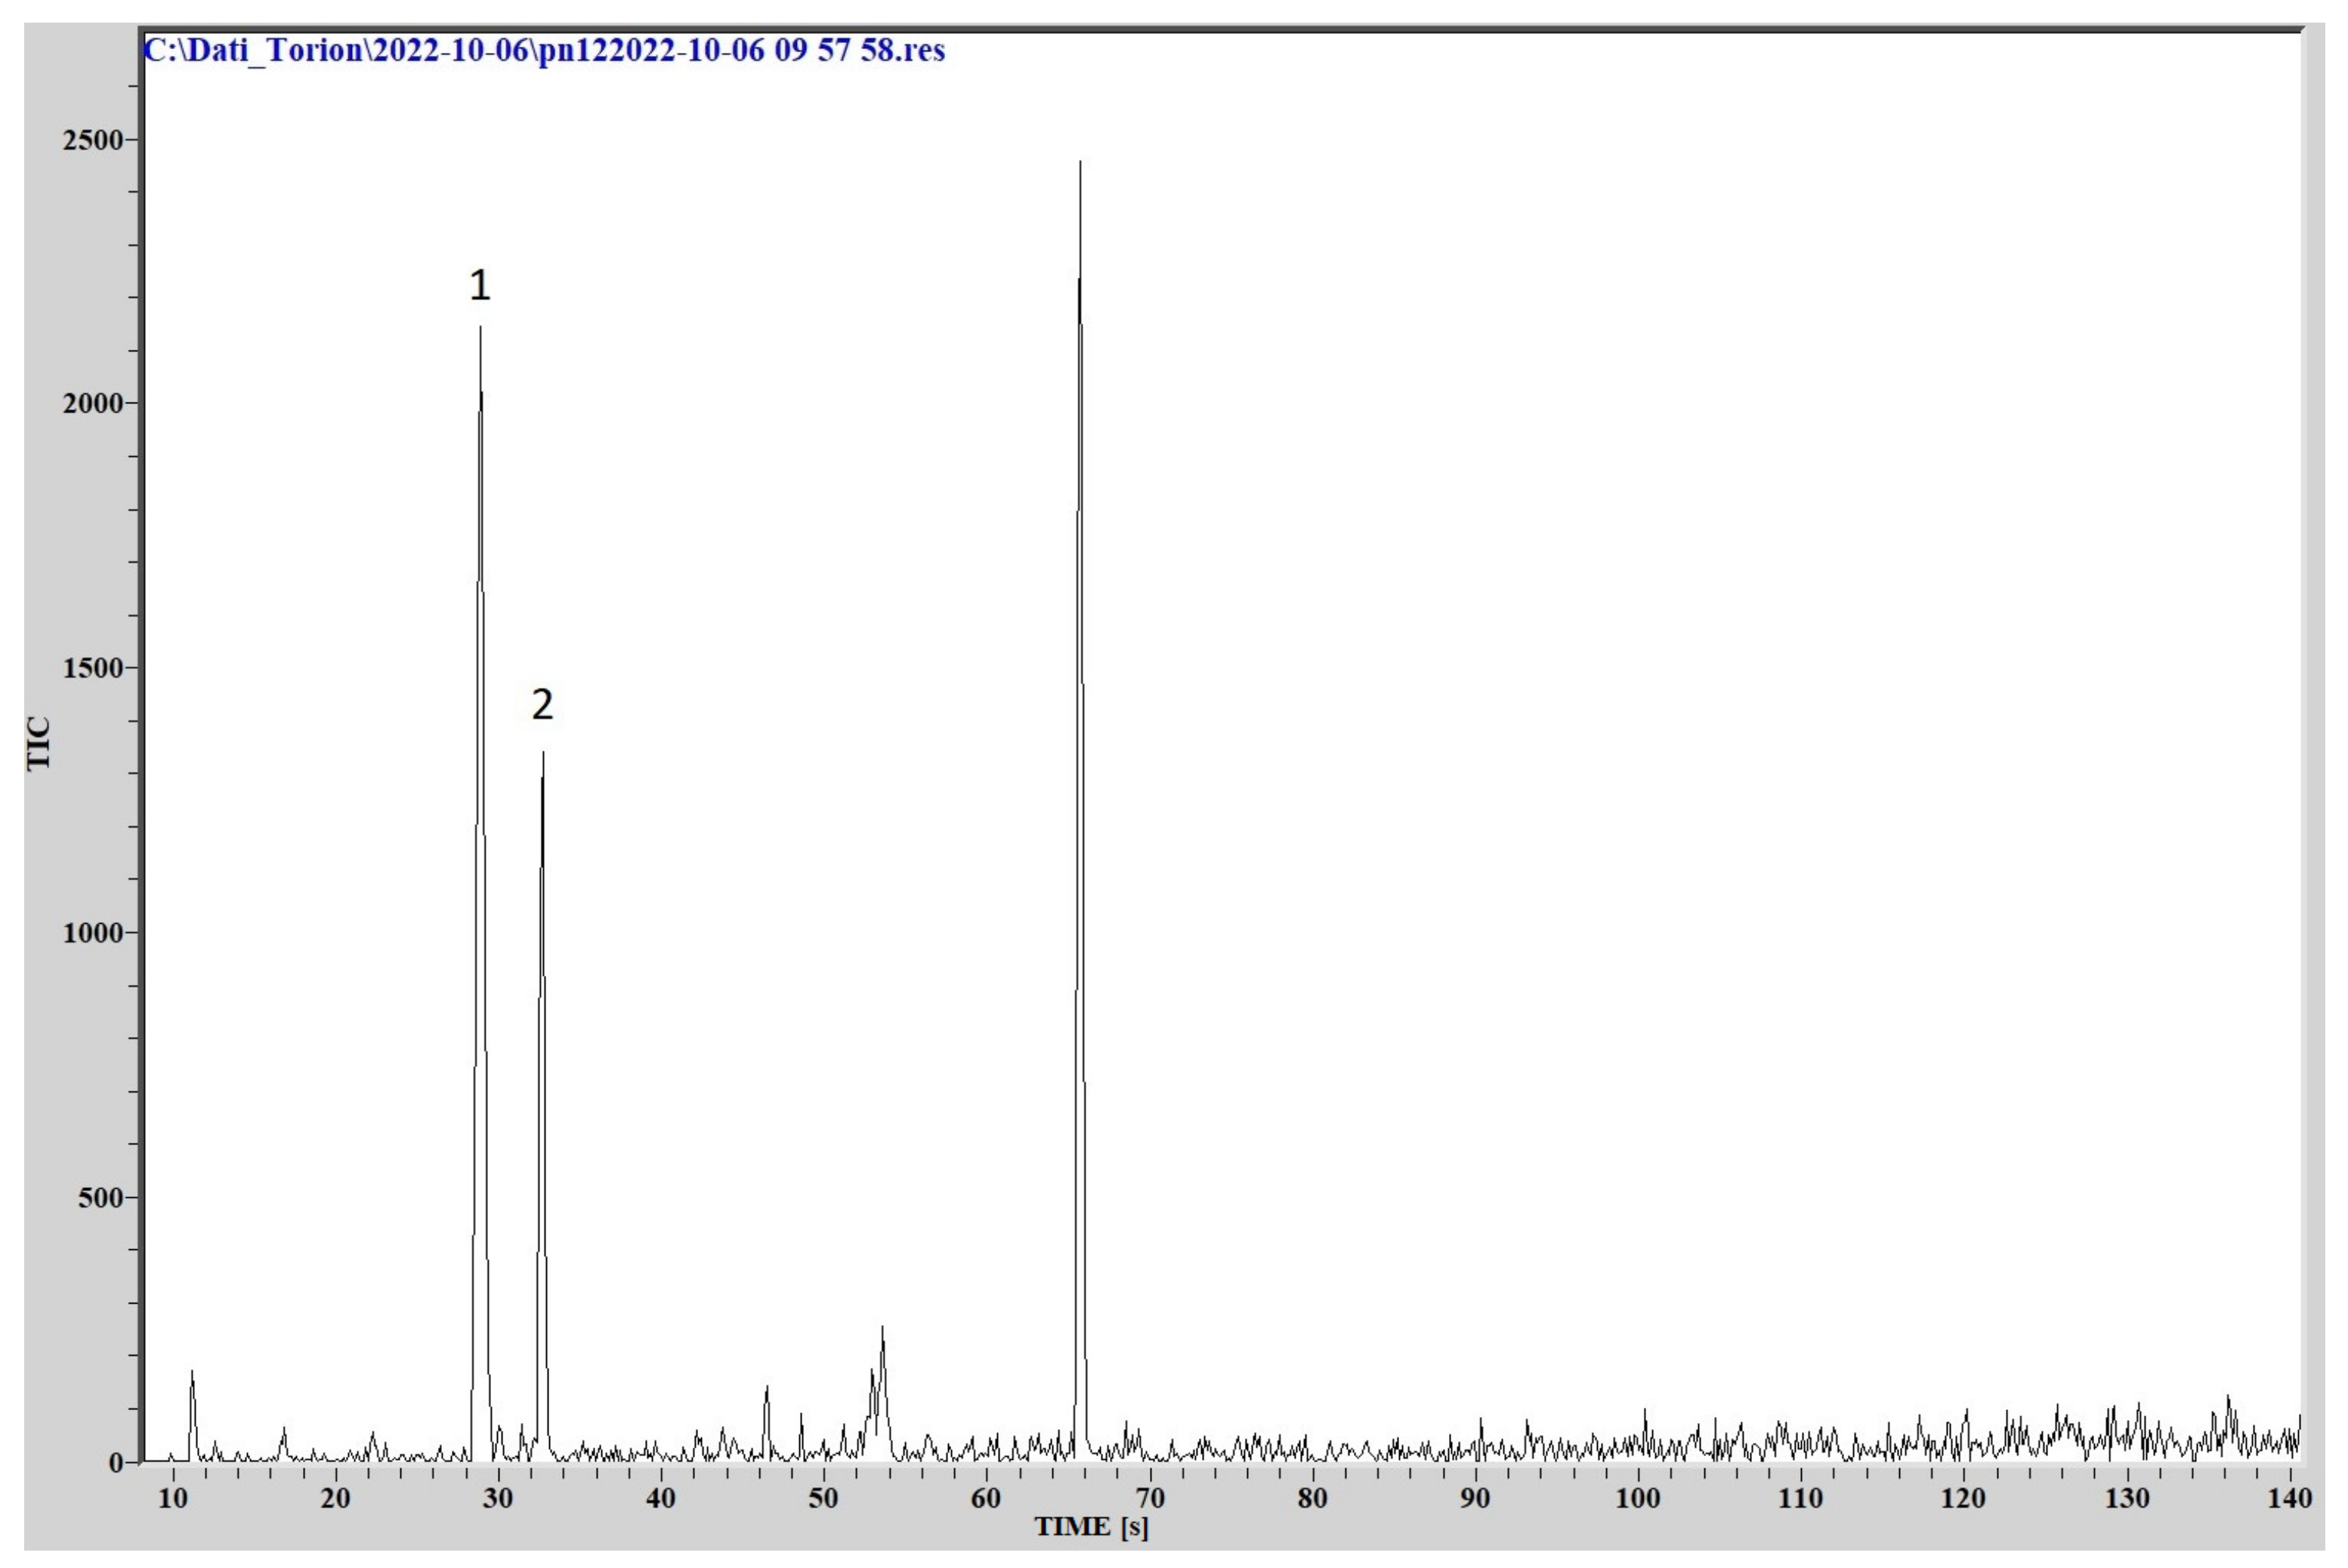
Task: Click the 2500 y-axis tick label
Action: [x=92, y=140]
